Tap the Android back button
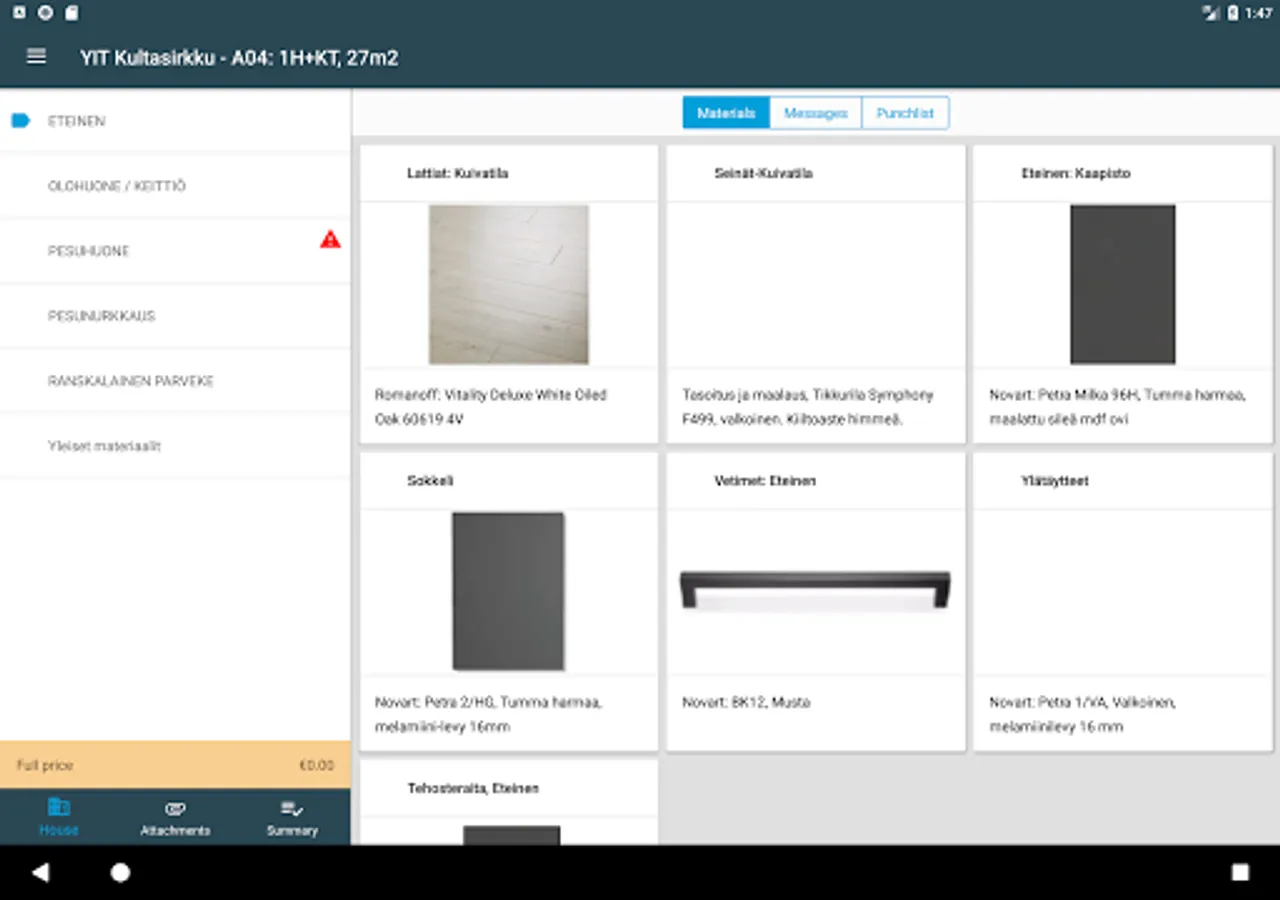1280x900 pixels. (40, 872)
